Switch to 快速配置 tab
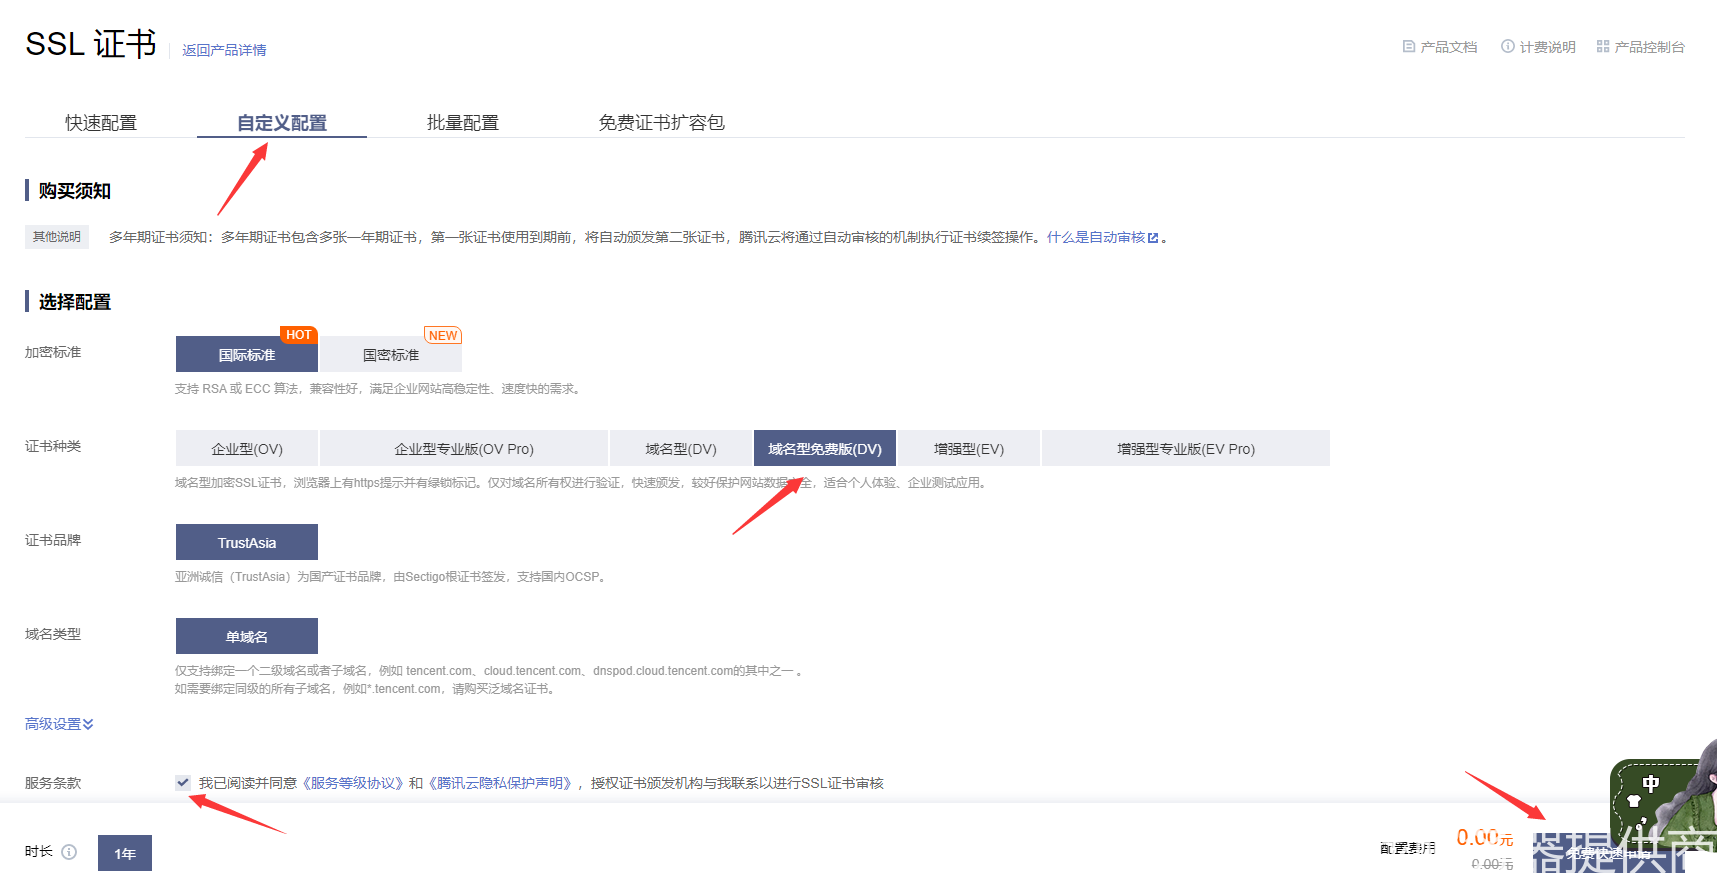This screenshot has width=1717, height=884. point(101,123)
